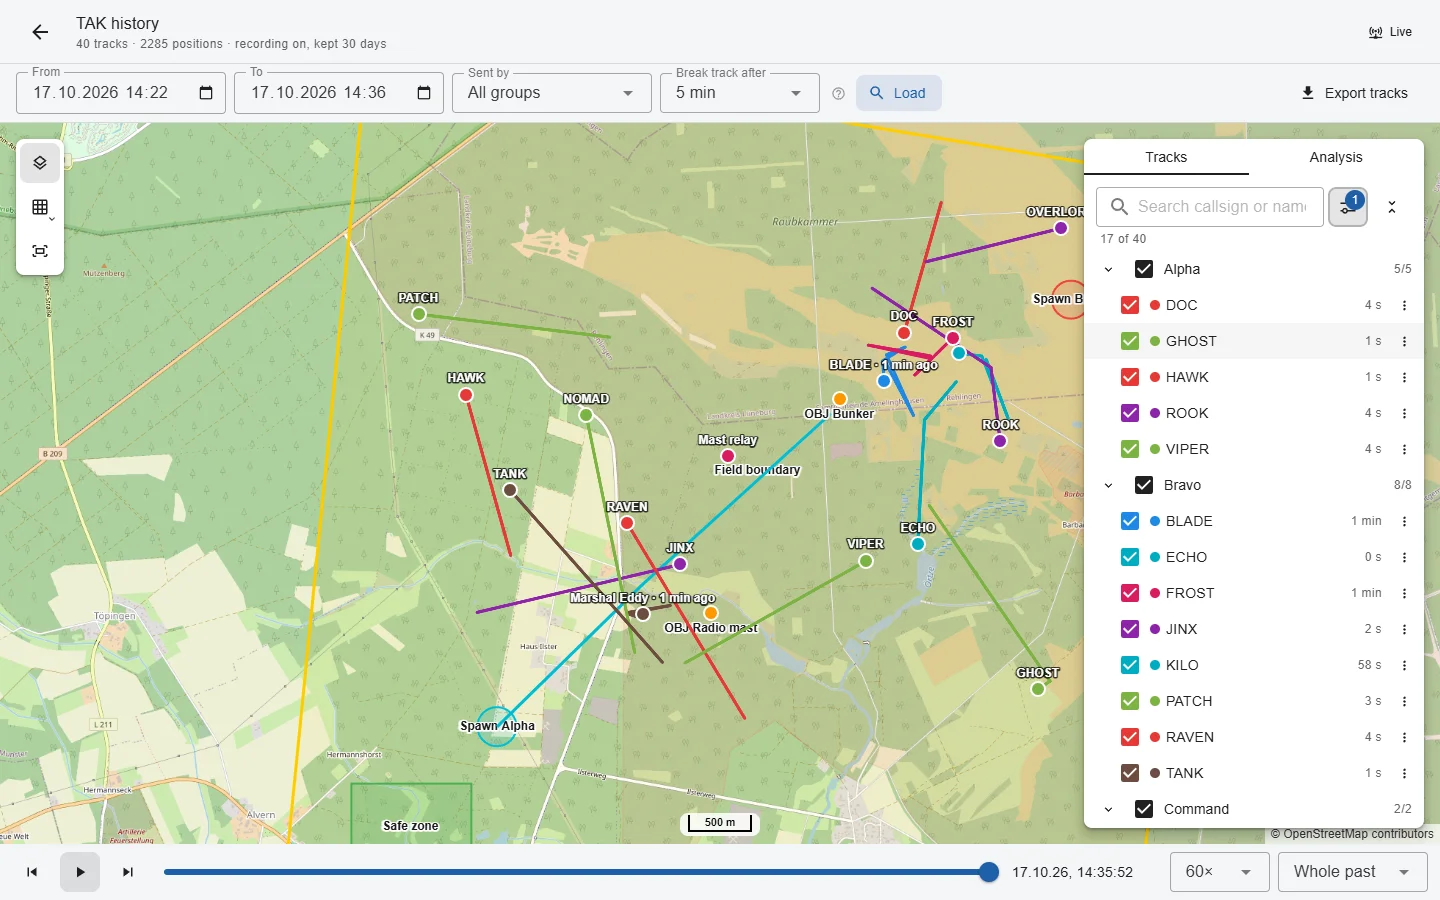Viewport: 1440px width, 900px height.
Task: Hide the ECHO track
Action: (x=1130, y=557)
